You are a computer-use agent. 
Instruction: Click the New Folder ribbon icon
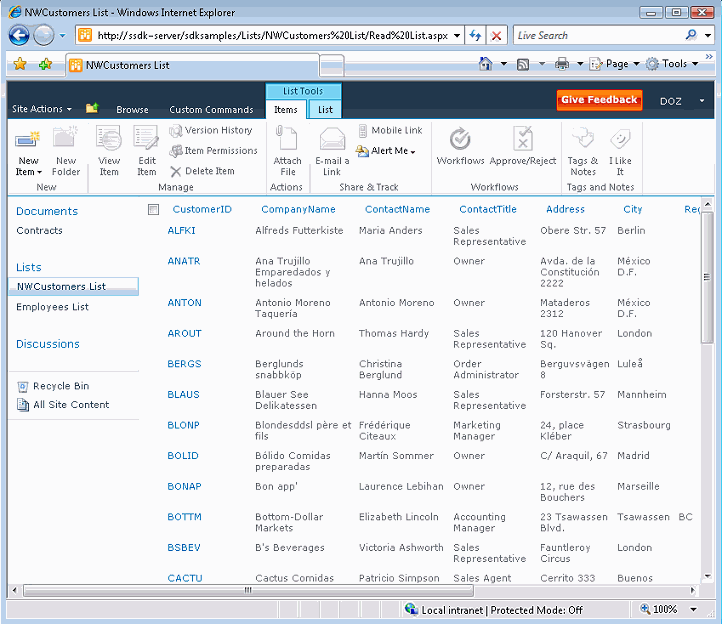pos(65,137)
